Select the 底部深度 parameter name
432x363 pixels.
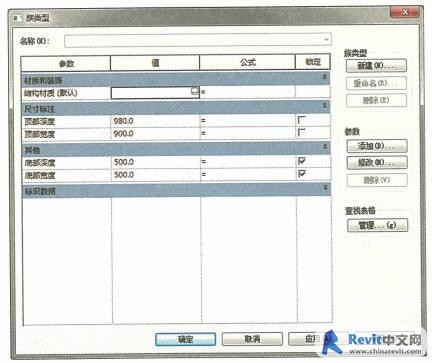(40, 163)
